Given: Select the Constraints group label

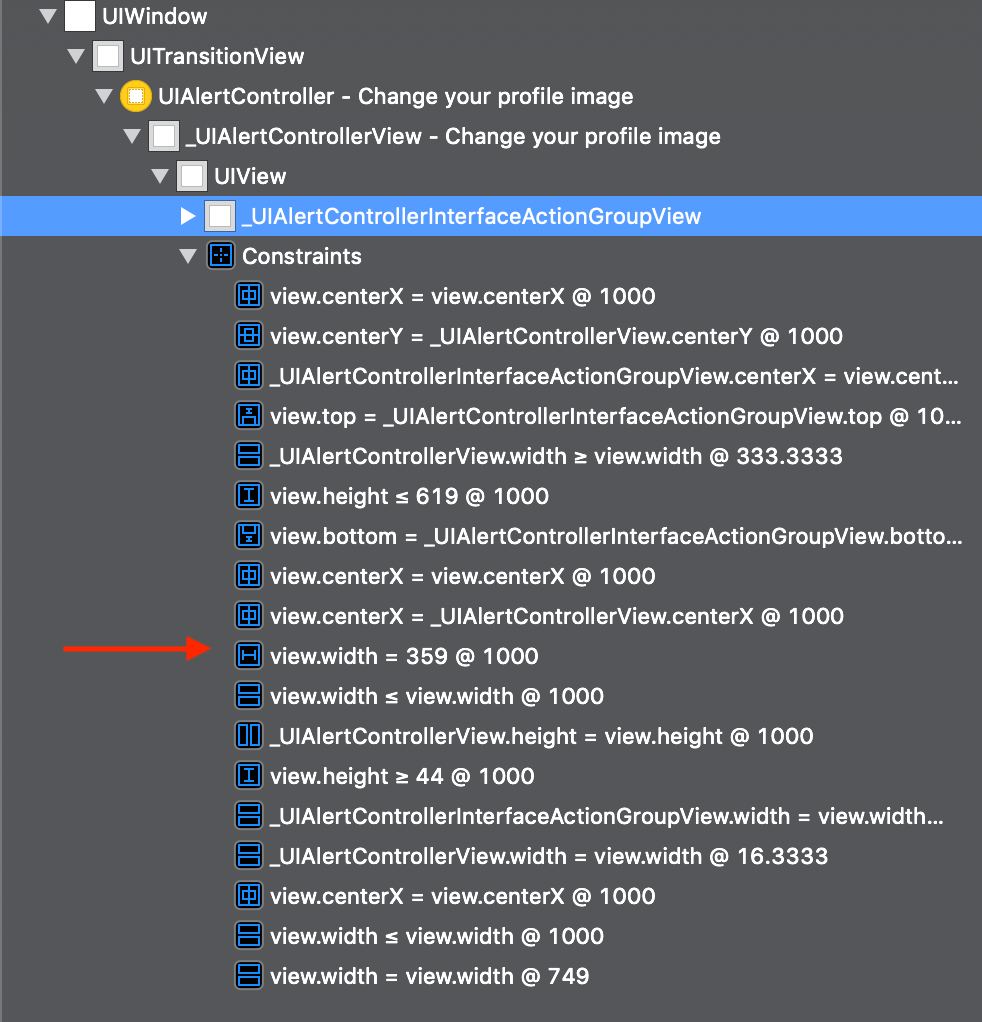Looking at the screenshot, I should (302, 256).
